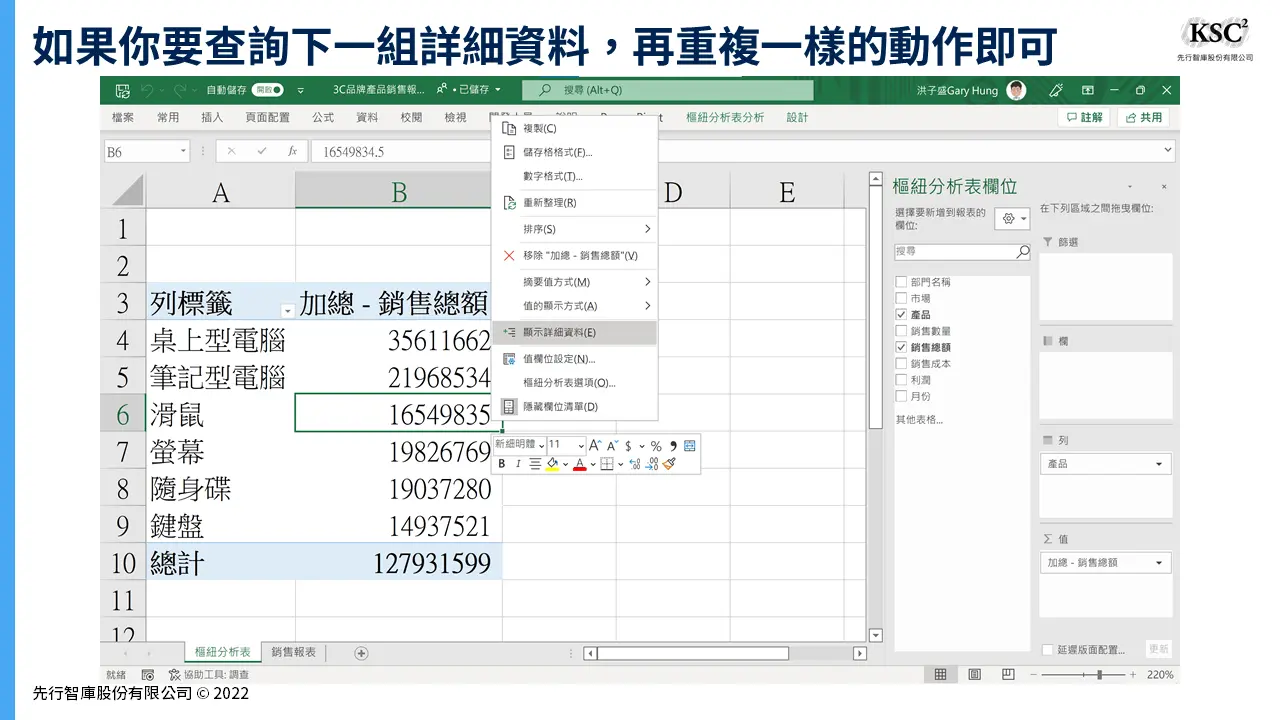Choose 移除 "加總 - 銷售總額"(V)
The image size is (1280, 720).
coord(575,256)
